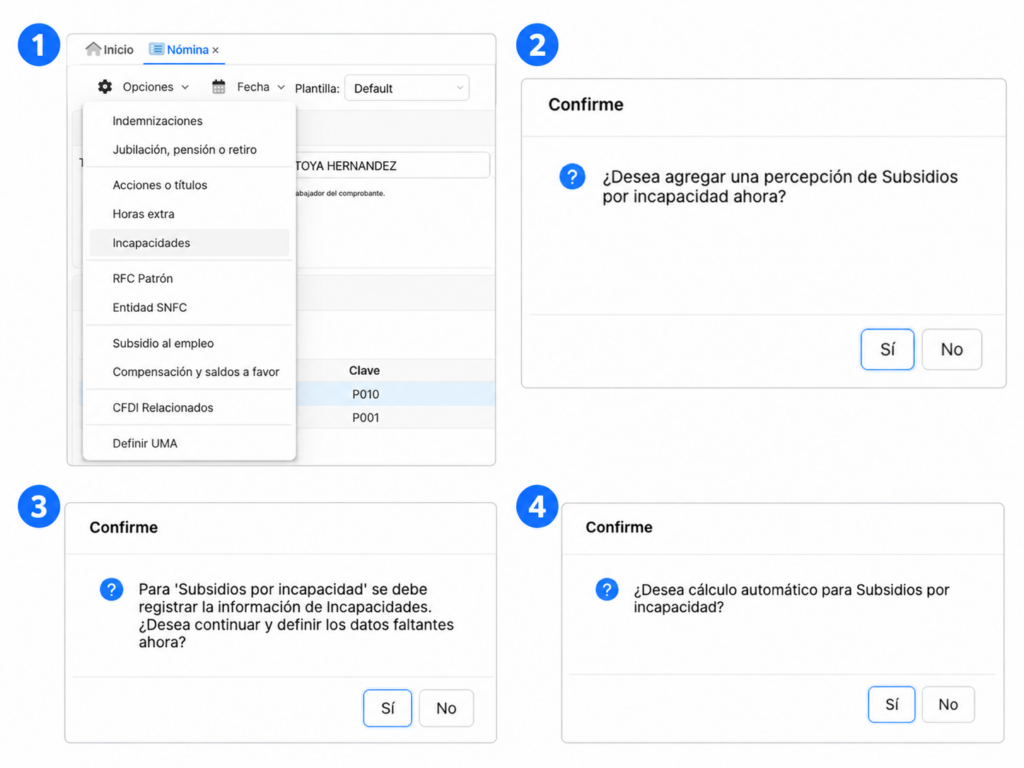Choose Horas extra from the menu
This screenshot has height=768, width=1024.
(144, 214)
